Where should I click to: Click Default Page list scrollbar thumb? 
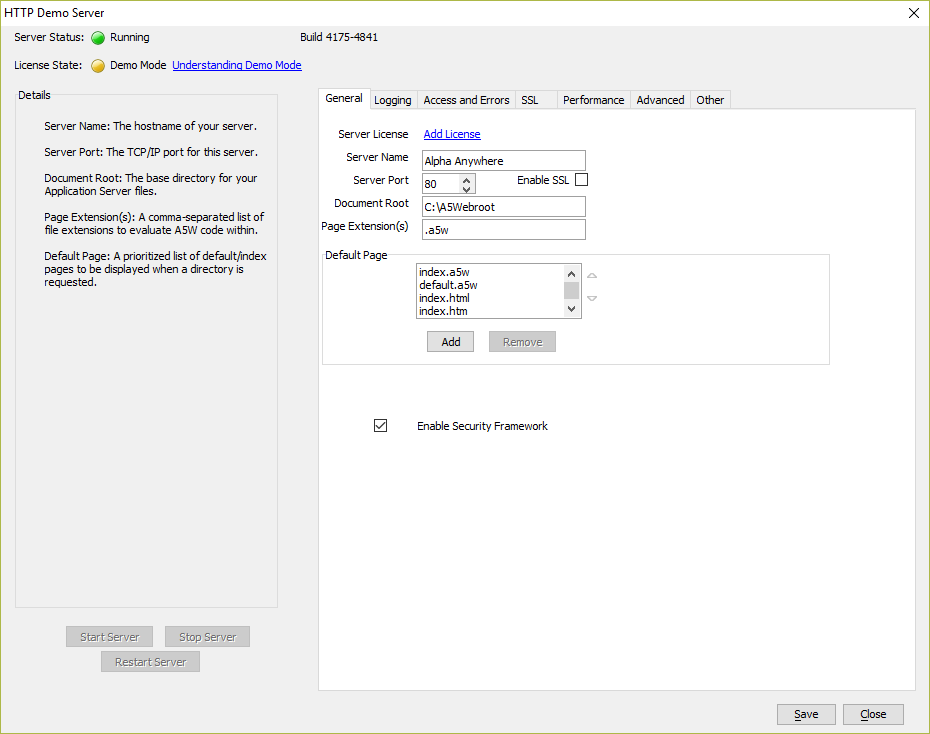tap(571, 291)
